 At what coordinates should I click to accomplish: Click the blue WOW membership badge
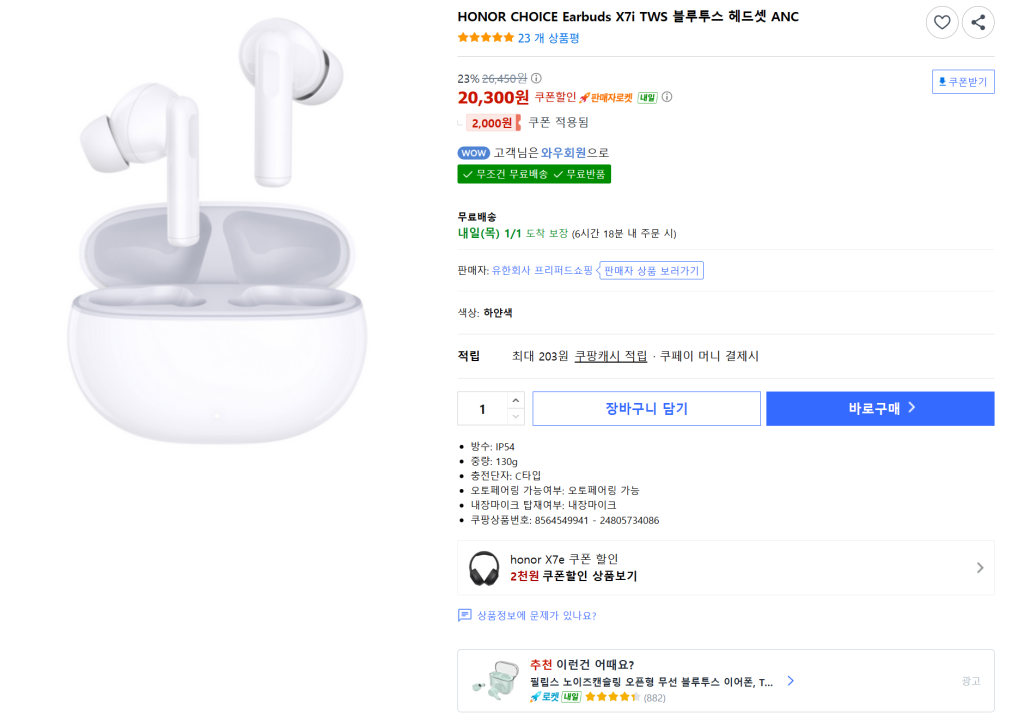pyautogui.click(x=473, y=153)
